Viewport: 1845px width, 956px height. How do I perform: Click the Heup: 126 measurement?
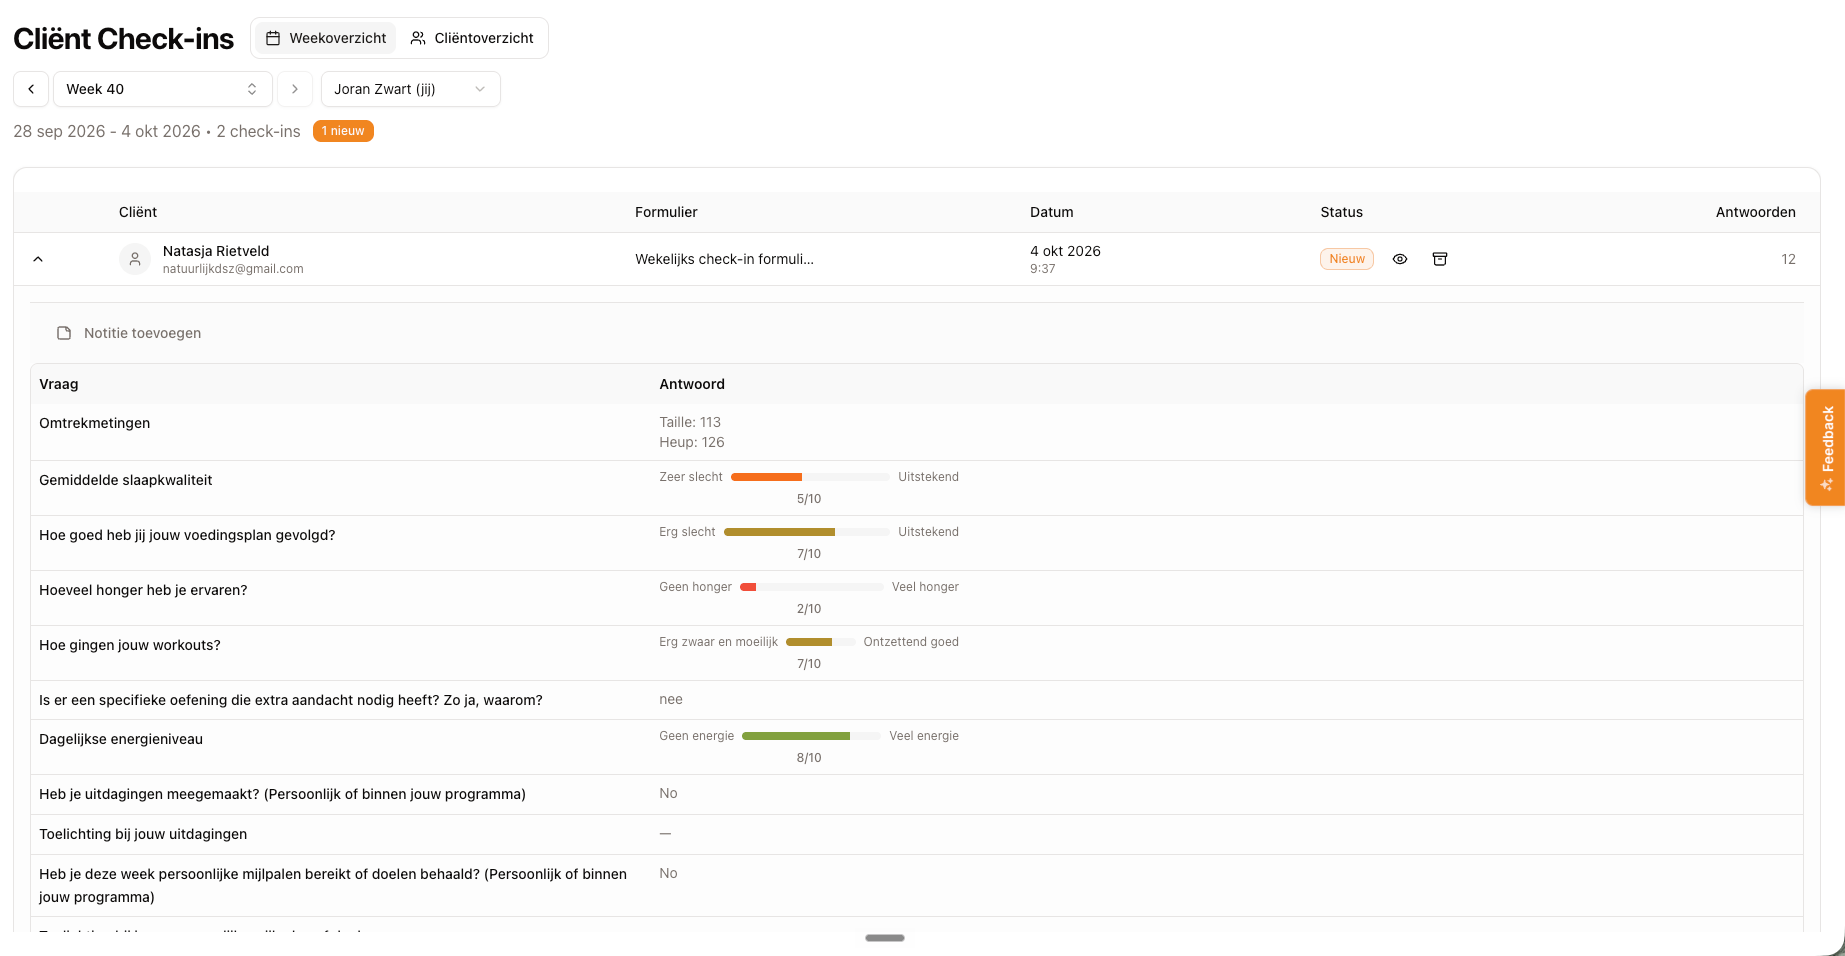(x=692, y=442)
